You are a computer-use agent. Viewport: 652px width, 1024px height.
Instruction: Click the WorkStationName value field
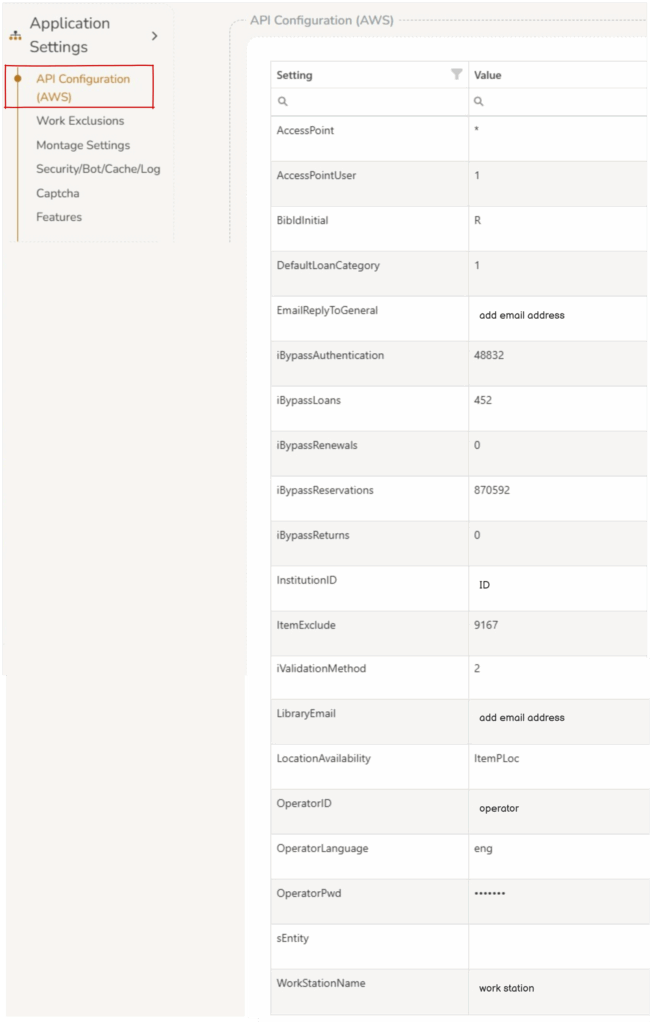(555, 989)
